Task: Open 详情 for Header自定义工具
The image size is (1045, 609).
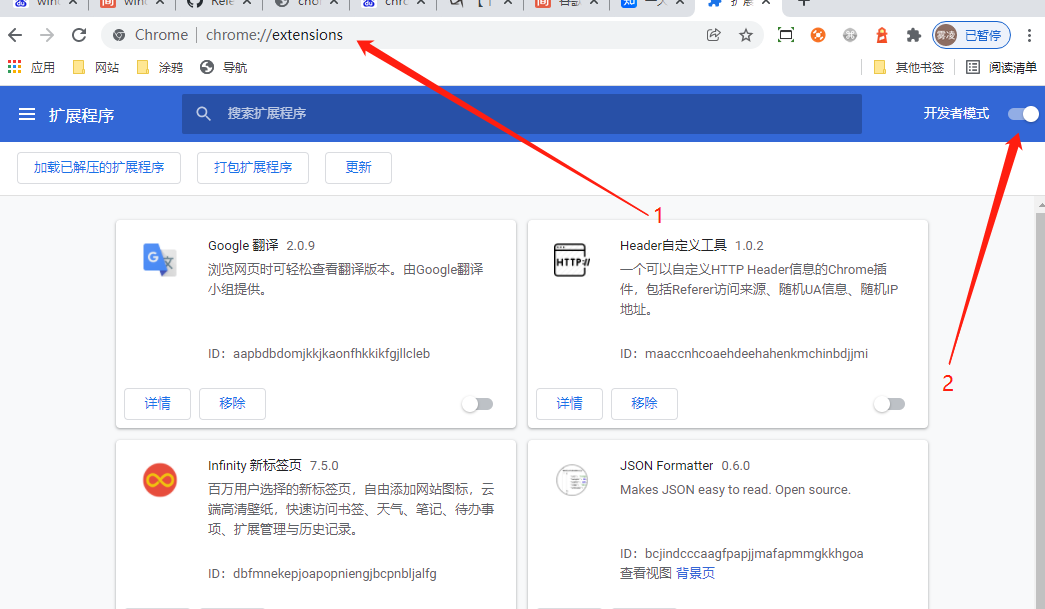Action: 569,403
